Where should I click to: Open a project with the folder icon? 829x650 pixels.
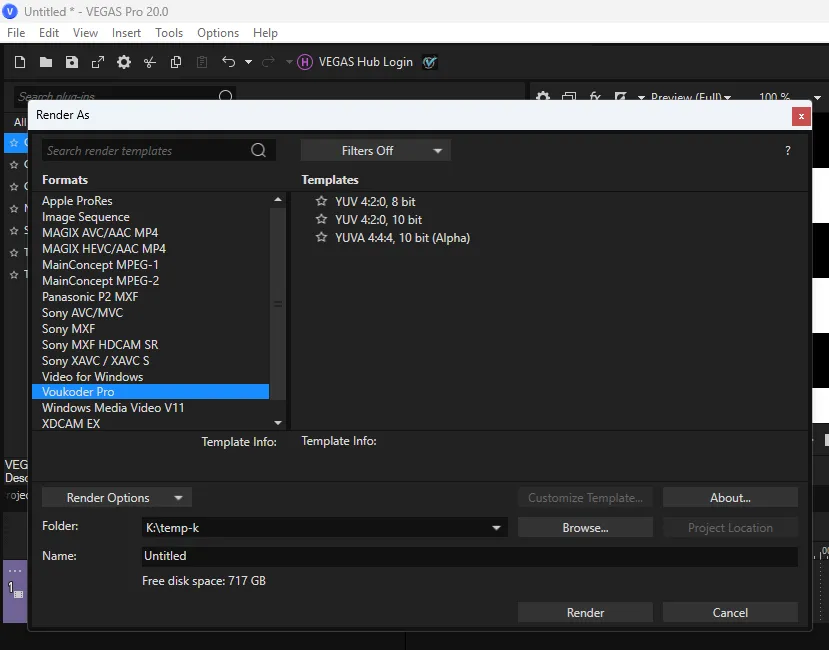(46, 62)
